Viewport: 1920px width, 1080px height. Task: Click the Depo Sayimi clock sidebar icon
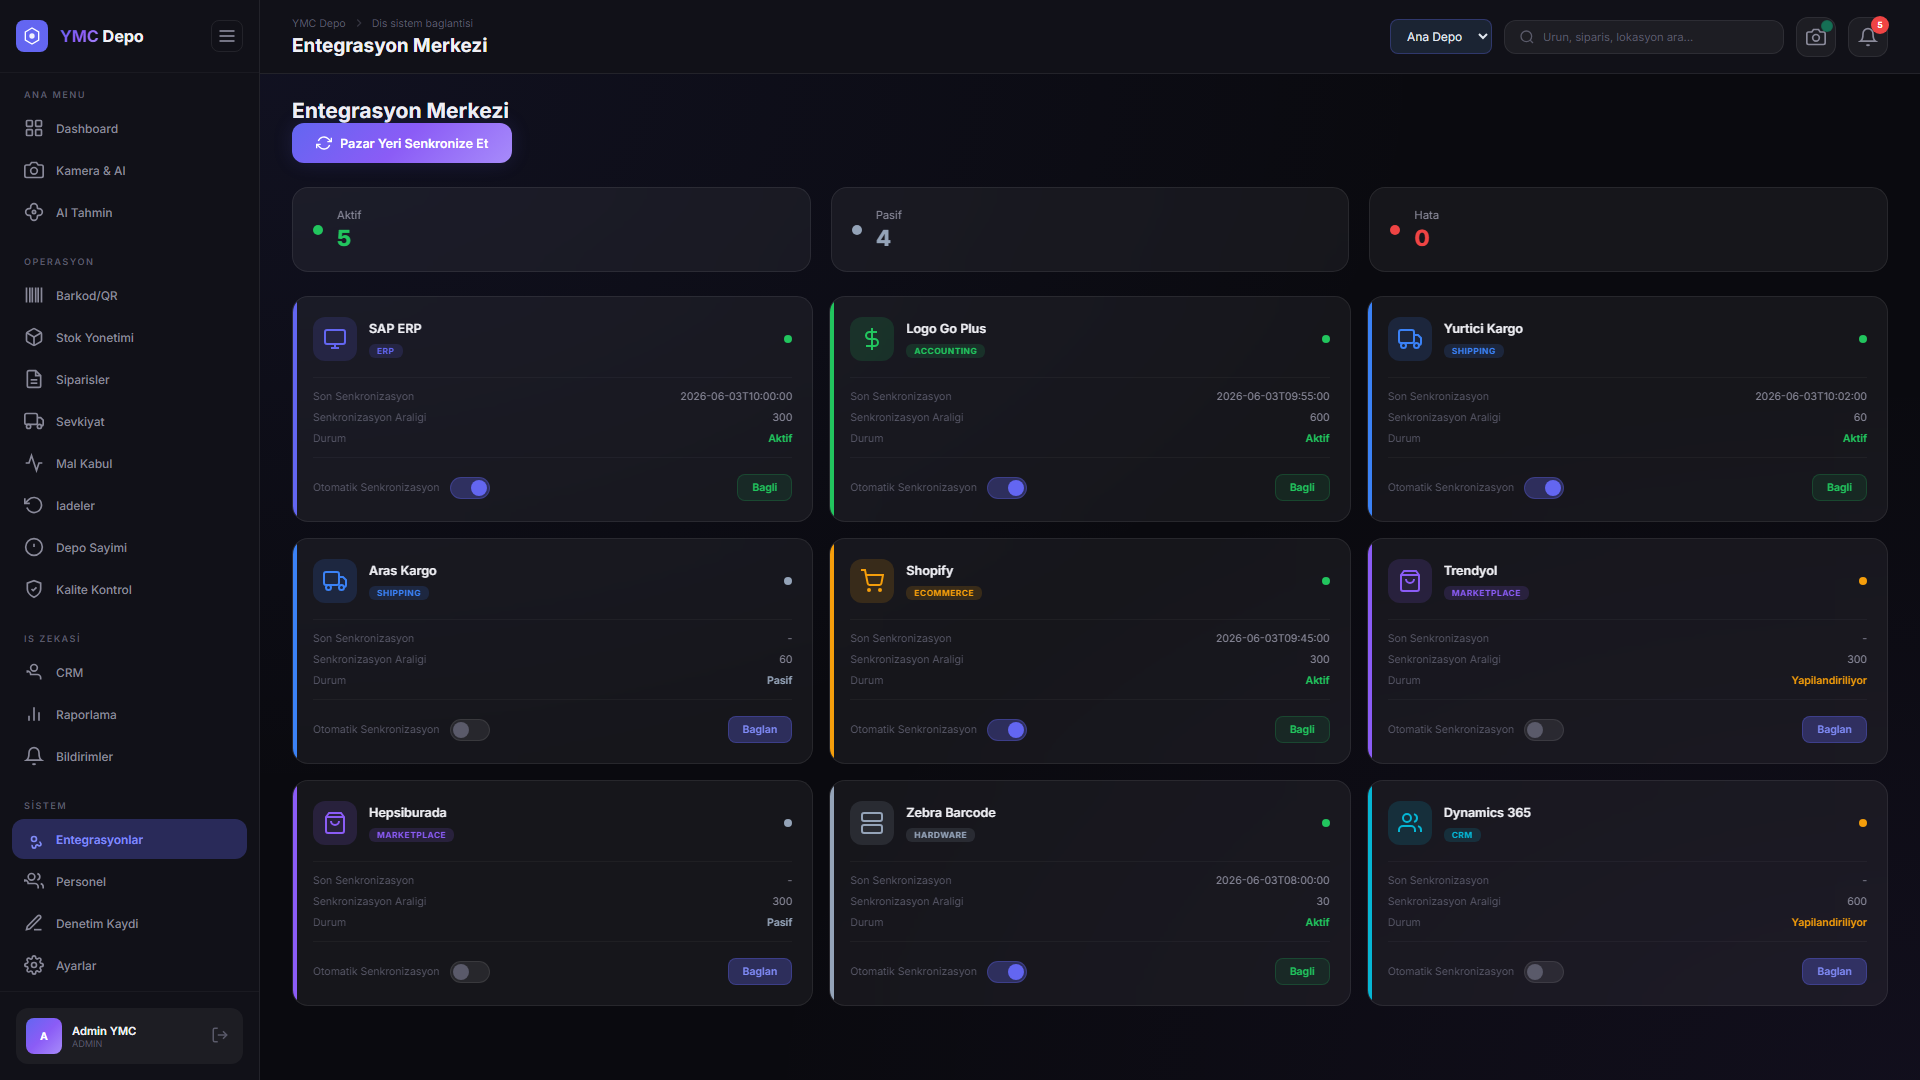(34, 547)
